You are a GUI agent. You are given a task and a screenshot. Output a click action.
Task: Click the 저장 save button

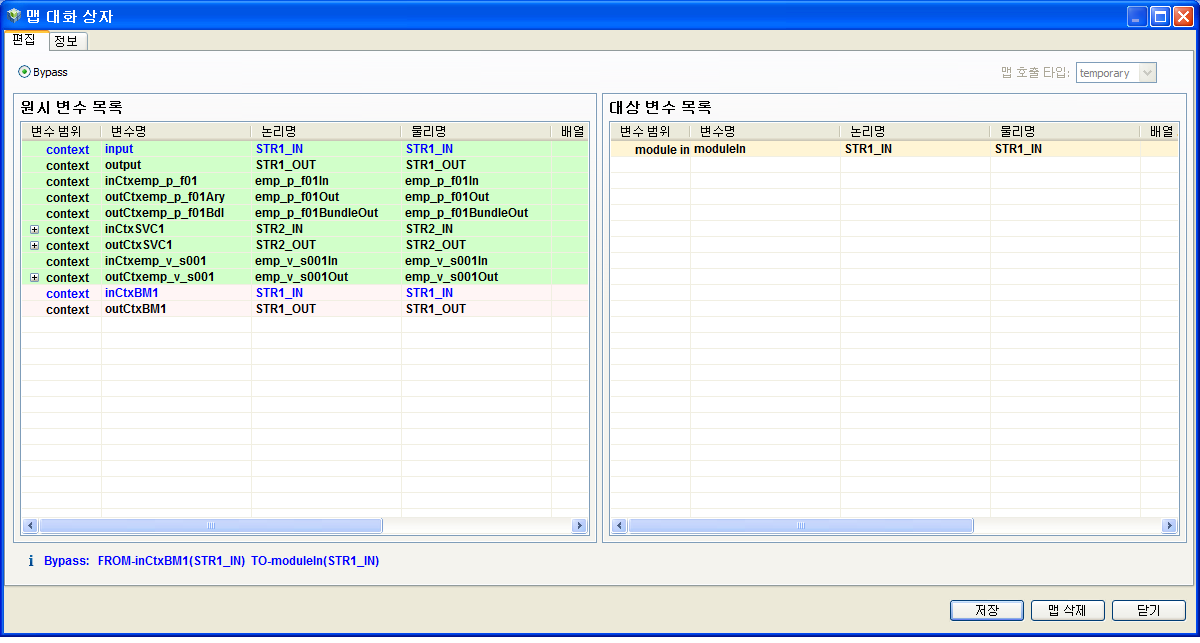coord(987,610)
